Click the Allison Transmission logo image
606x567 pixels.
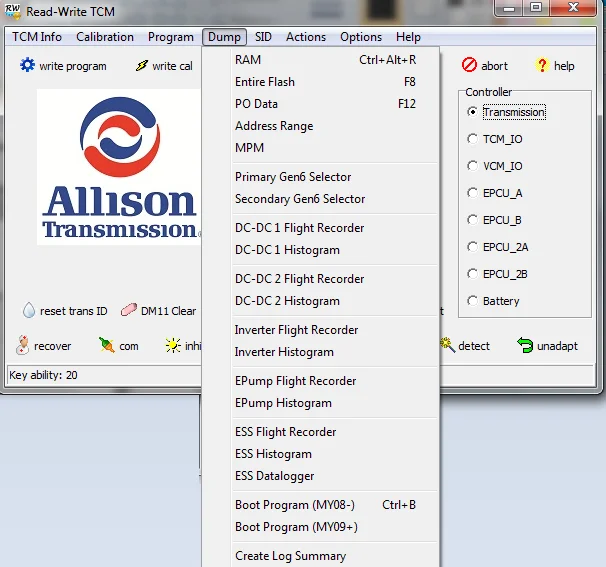(x=119, y=167)
